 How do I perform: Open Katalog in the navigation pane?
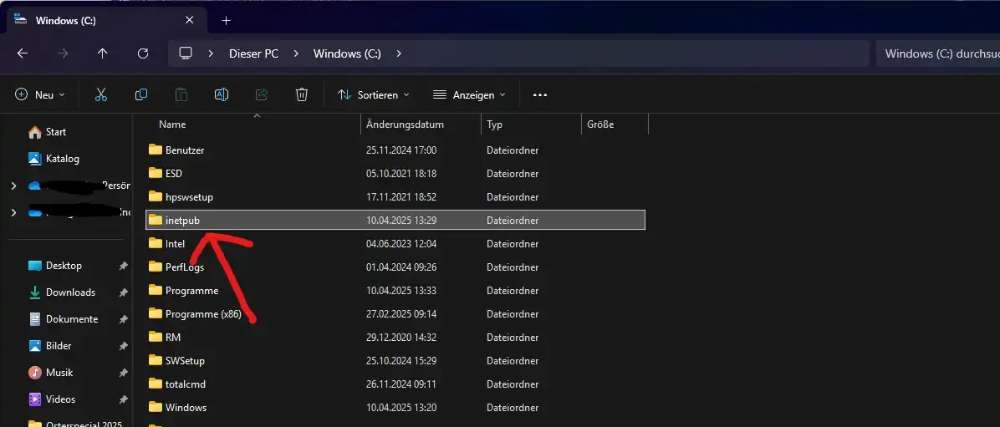point(54,158)
